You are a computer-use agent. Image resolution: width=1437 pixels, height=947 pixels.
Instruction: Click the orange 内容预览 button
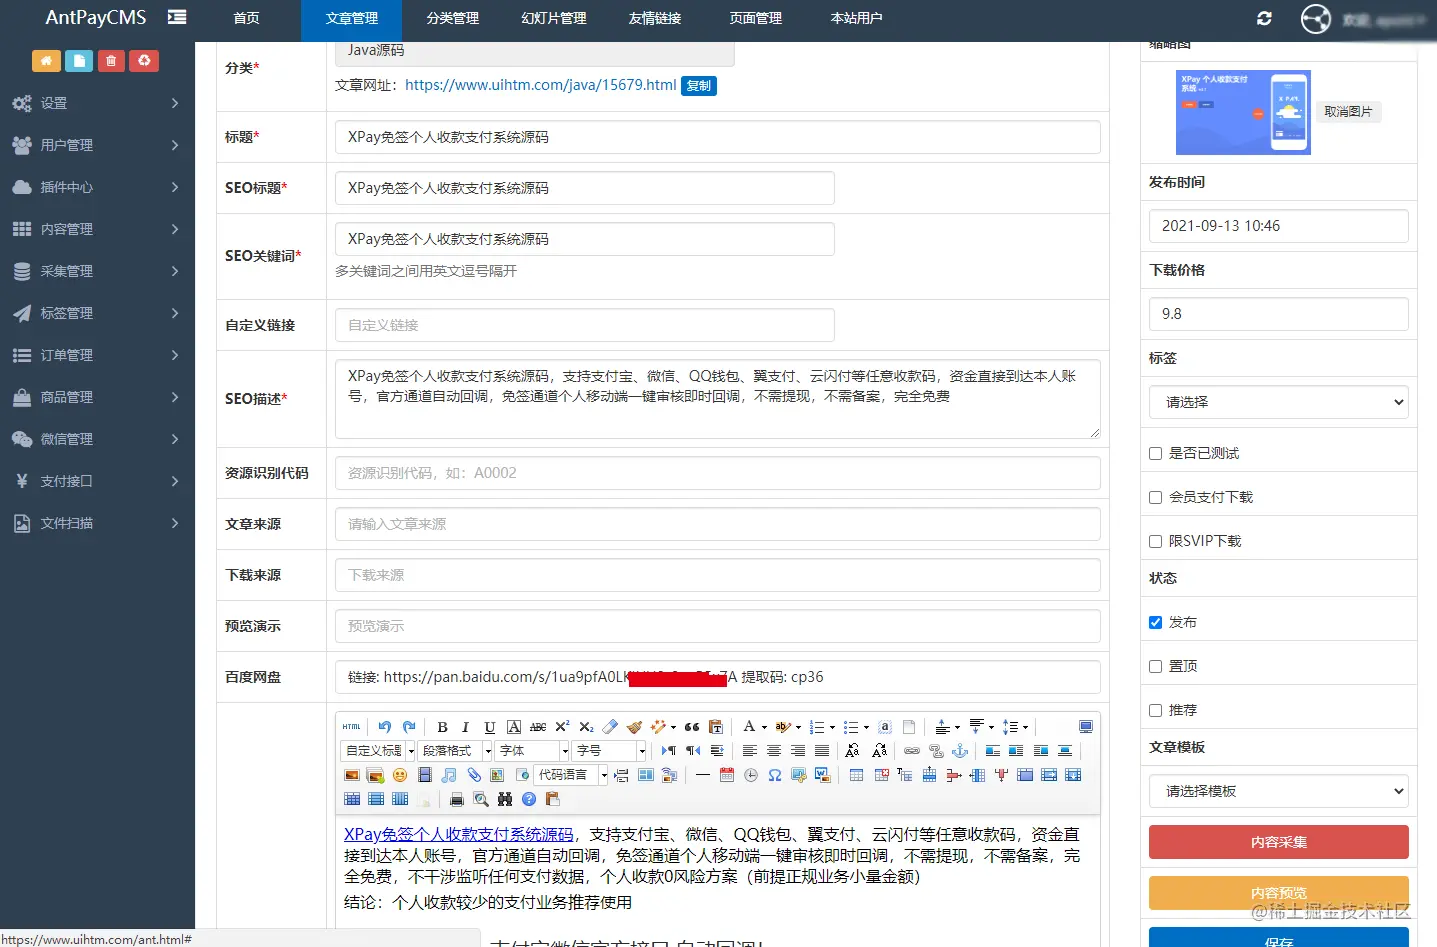point(1279,893)
